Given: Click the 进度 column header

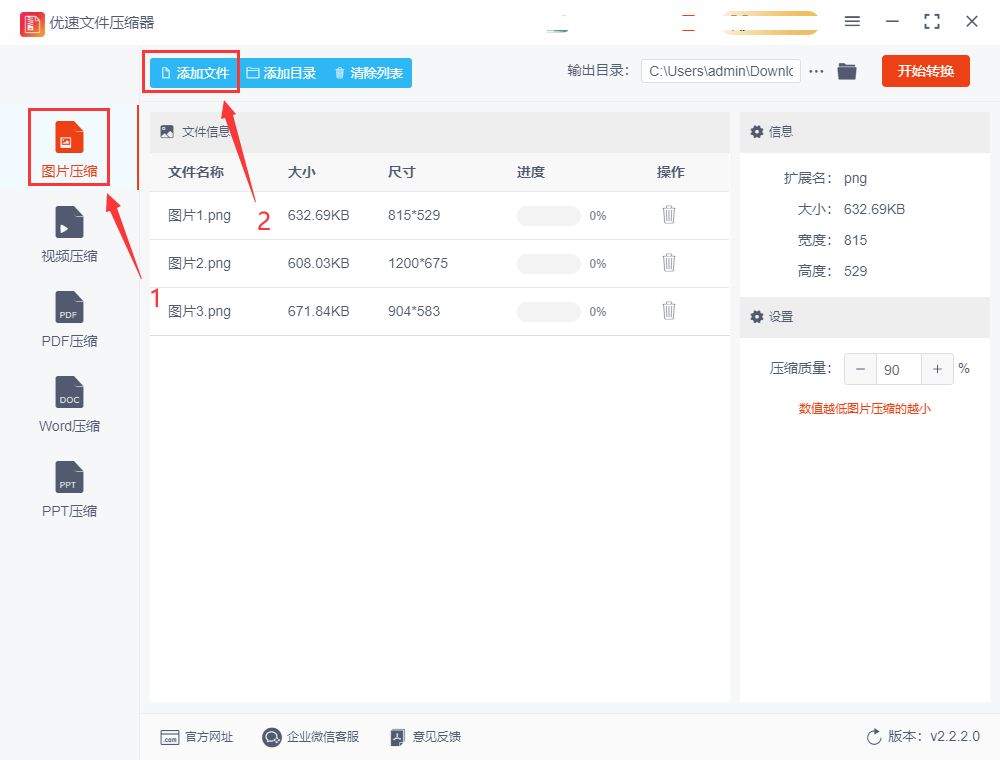Looking at the screenshot, I should click(531, 172).
